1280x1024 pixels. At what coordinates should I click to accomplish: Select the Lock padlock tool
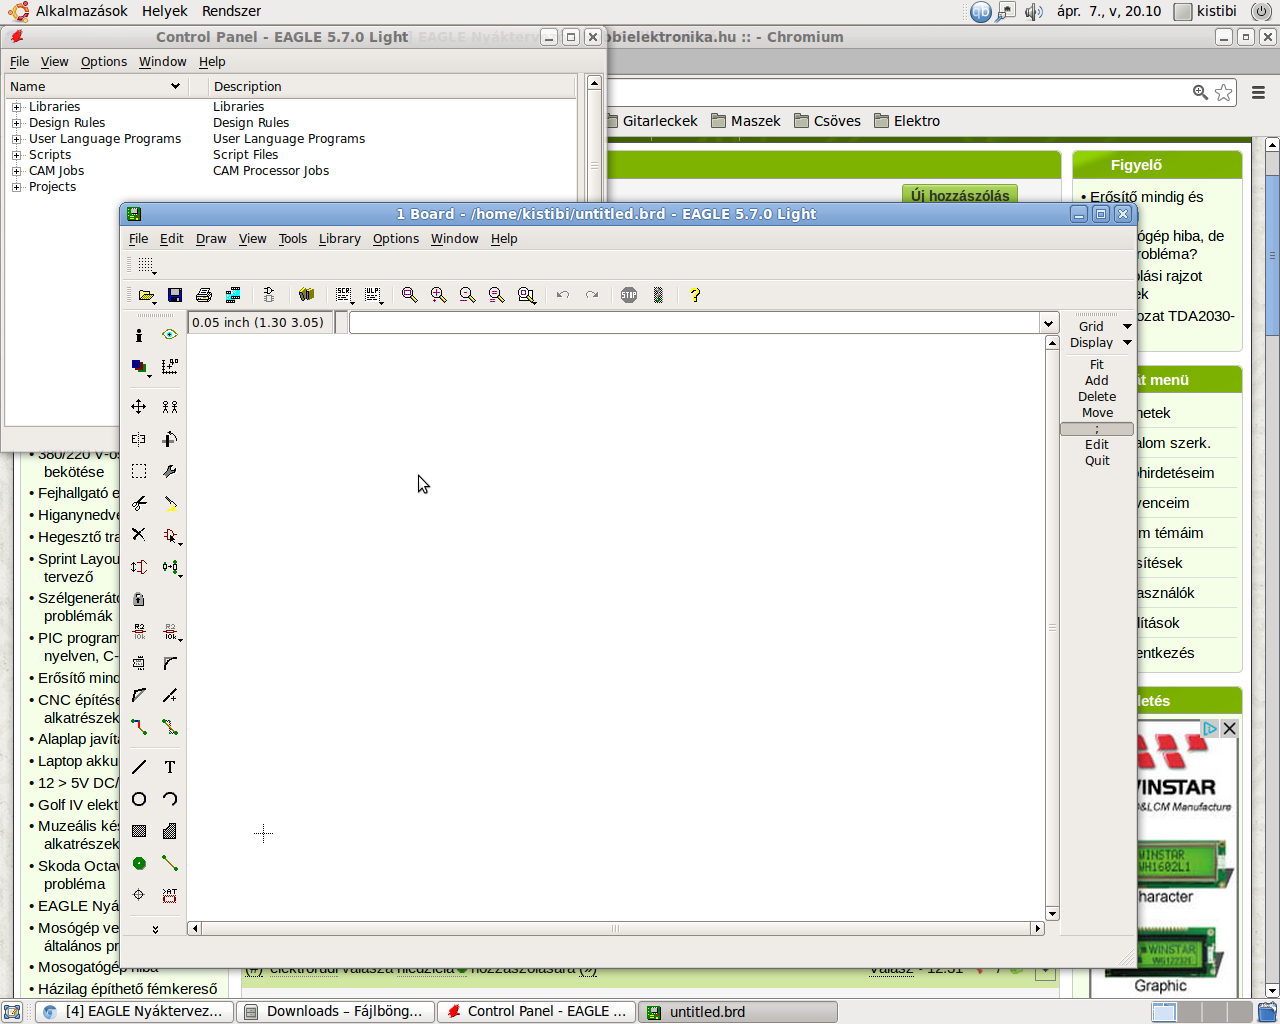tap(139, 599)
